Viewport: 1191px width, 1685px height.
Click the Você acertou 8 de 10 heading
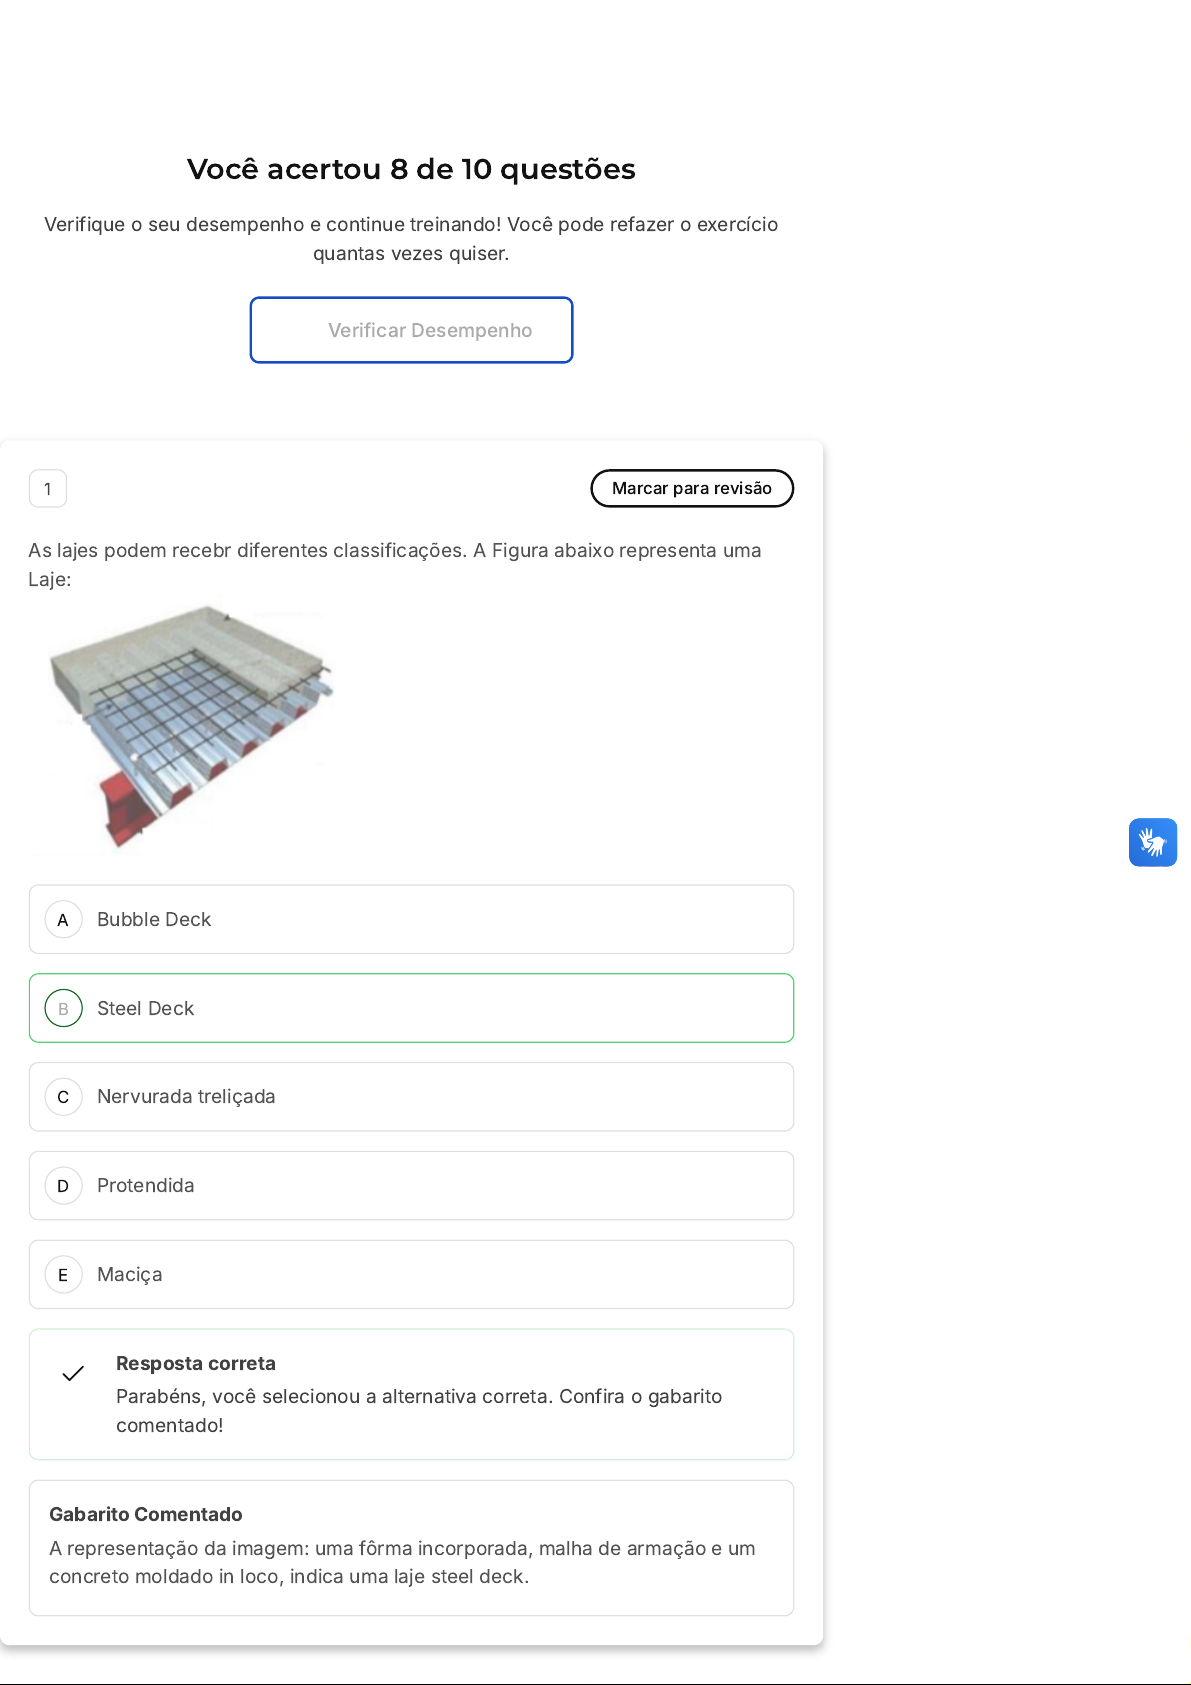pyautogui.click(x=411, y=169)
